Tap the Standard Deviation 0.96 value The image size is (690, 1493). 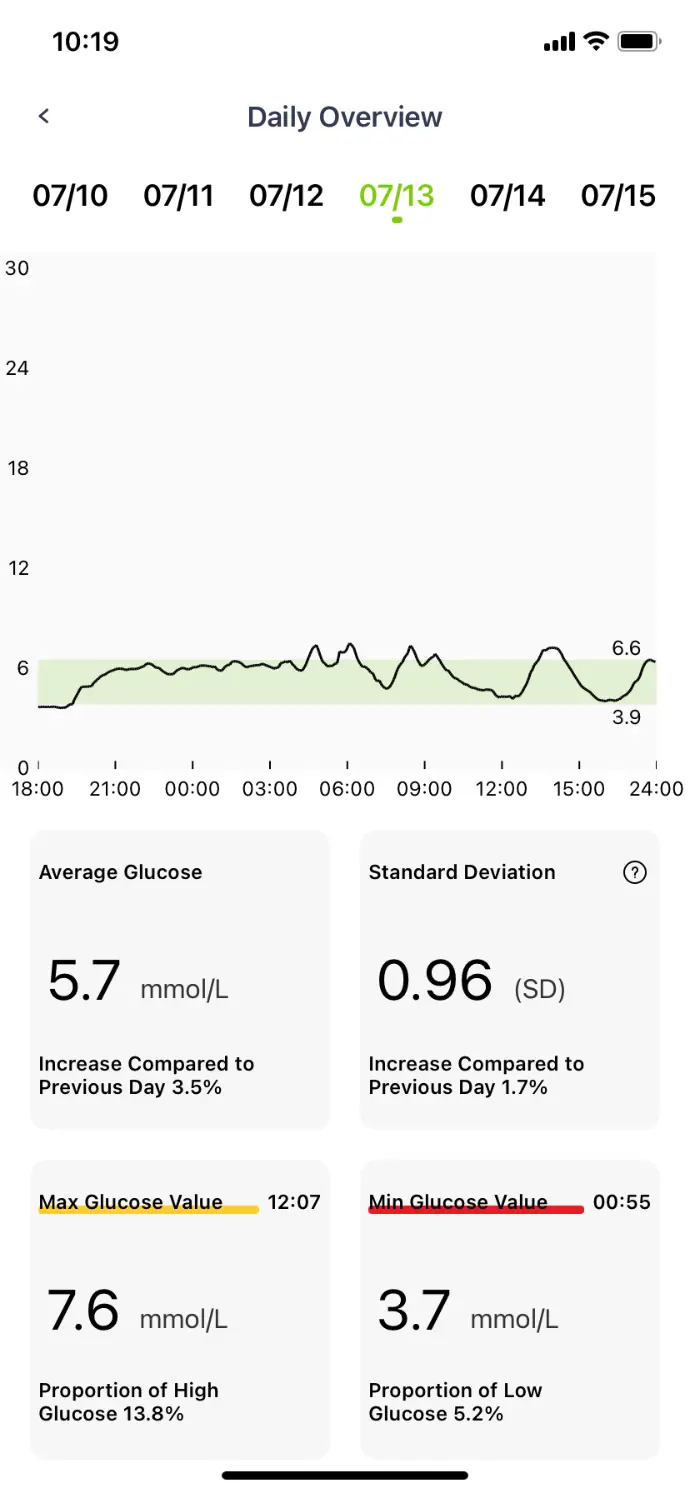435,980
